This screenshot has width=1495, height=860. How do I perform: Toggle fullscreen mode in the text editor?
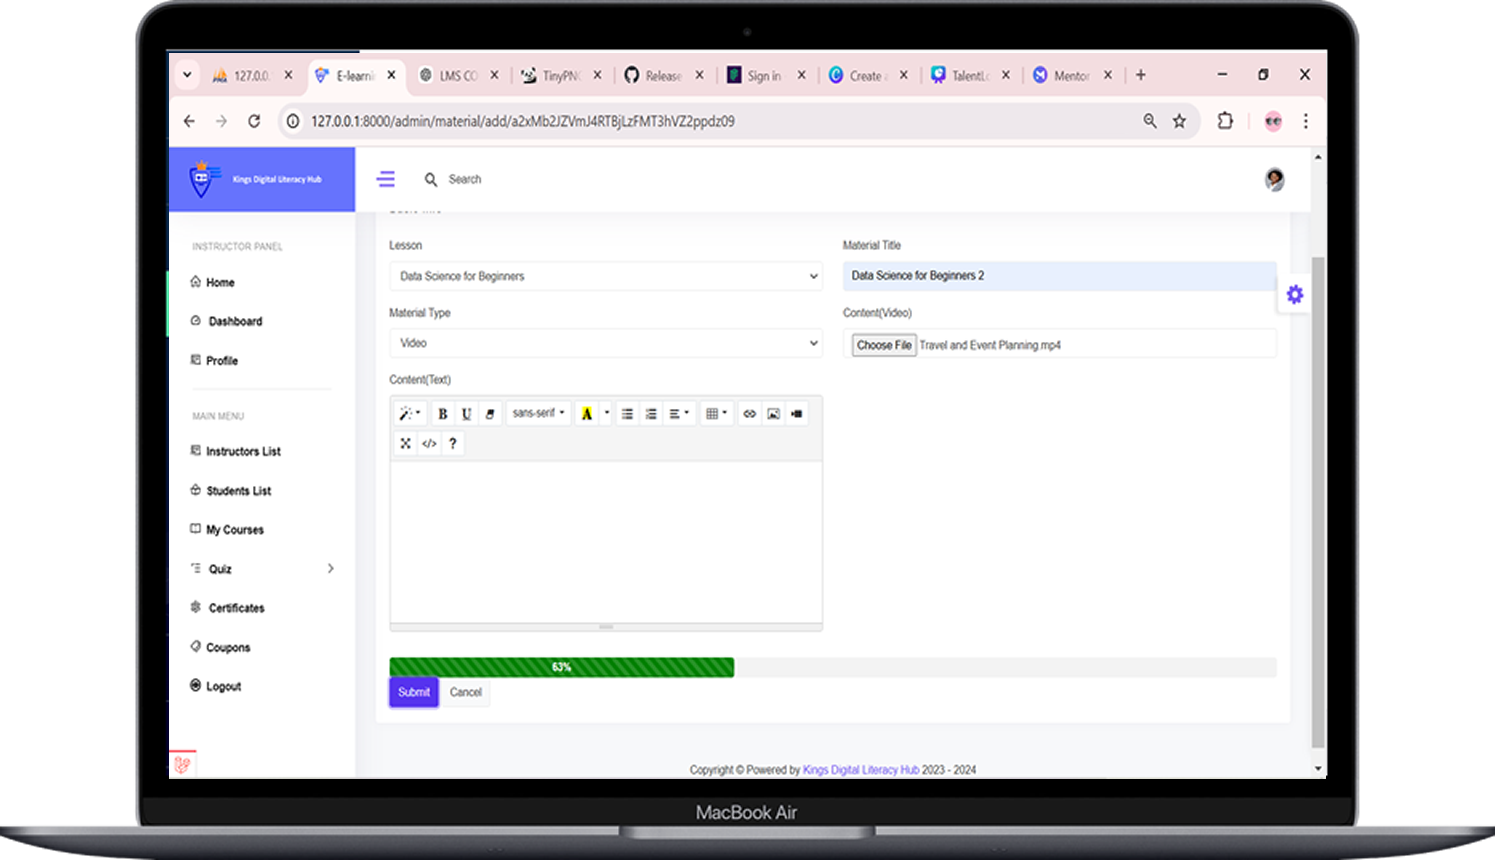coord(405,443)
